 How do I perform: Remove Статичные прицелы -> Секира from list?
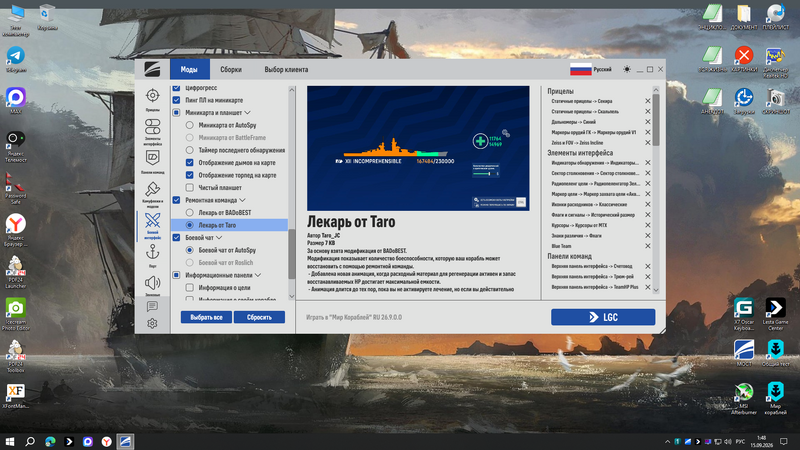[x=647, y=101]
